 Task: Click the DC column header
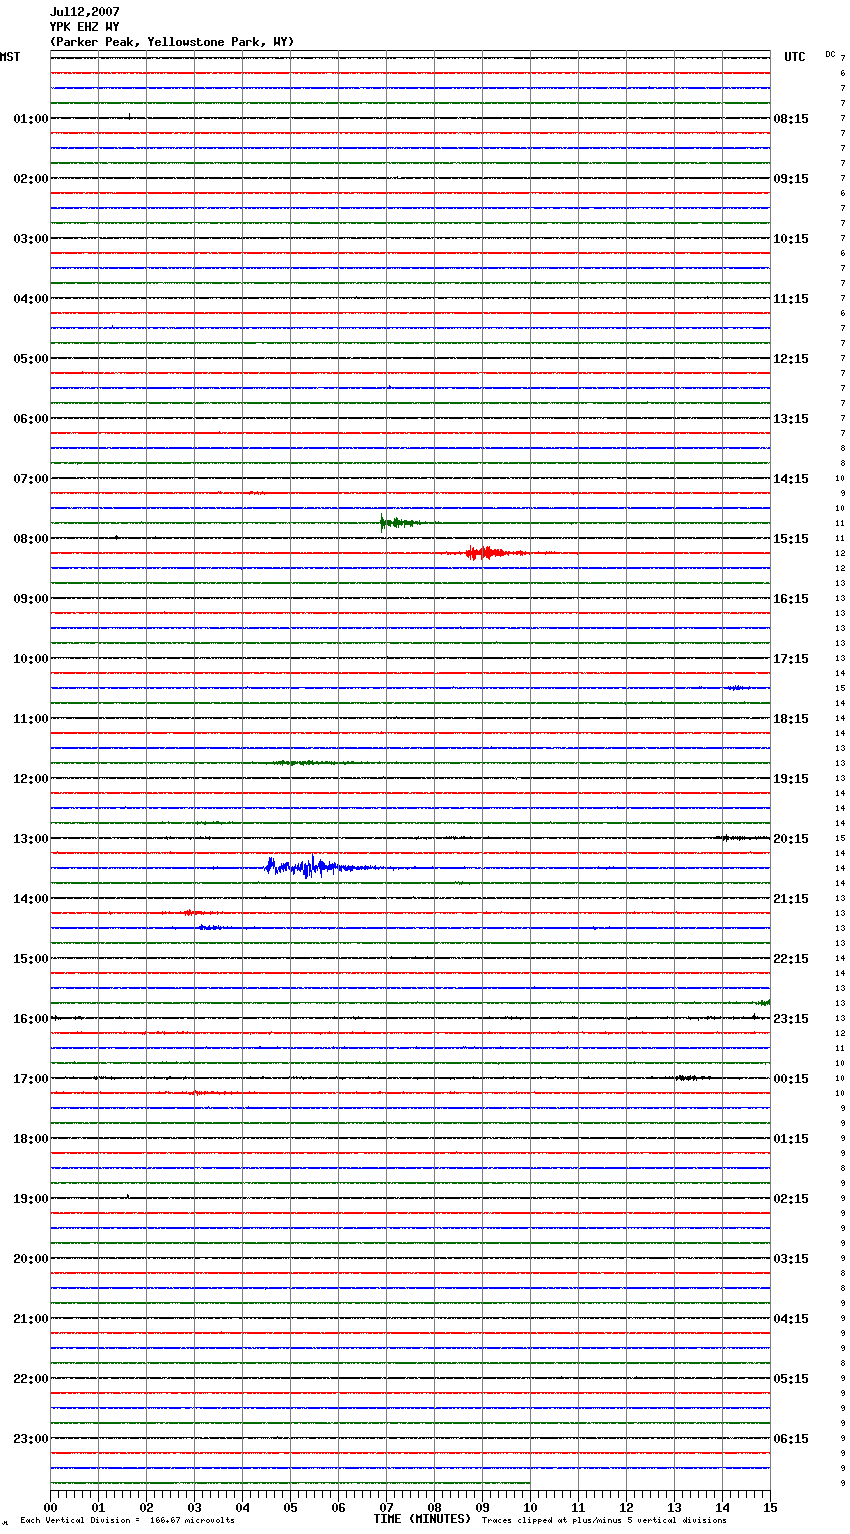(830, 54)
